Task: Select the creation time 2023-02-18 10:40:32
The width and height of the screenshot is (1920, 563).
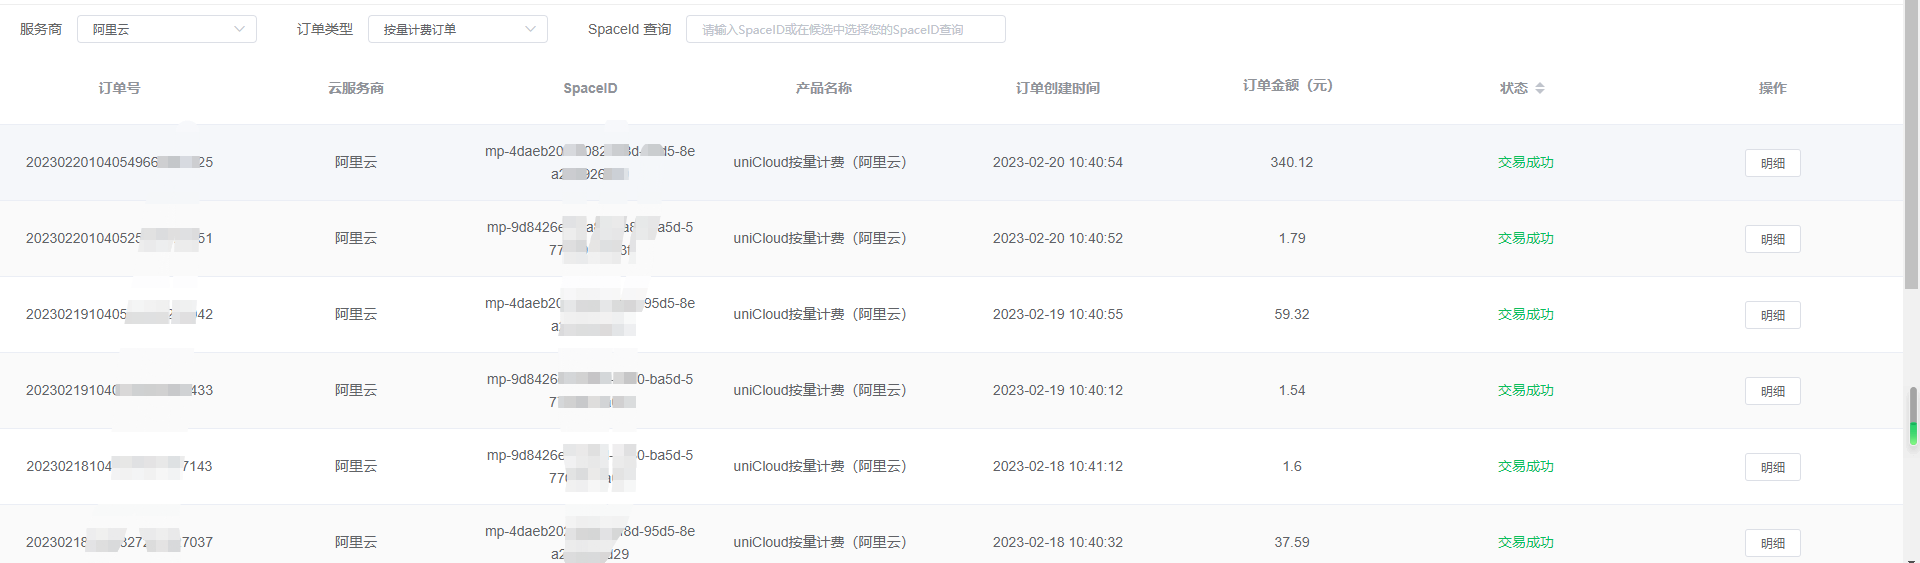Action: [x=1058, y=542]
